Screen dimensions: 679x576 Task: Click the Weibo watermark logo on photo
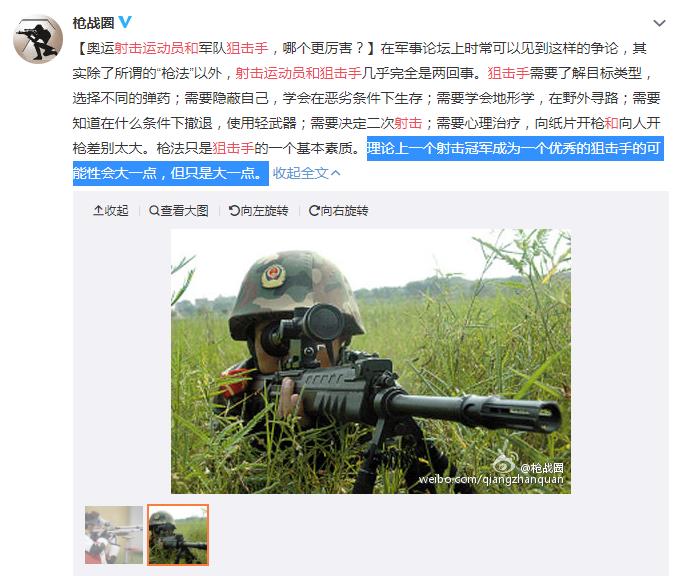pyautogui.click(x=503, y=463)
